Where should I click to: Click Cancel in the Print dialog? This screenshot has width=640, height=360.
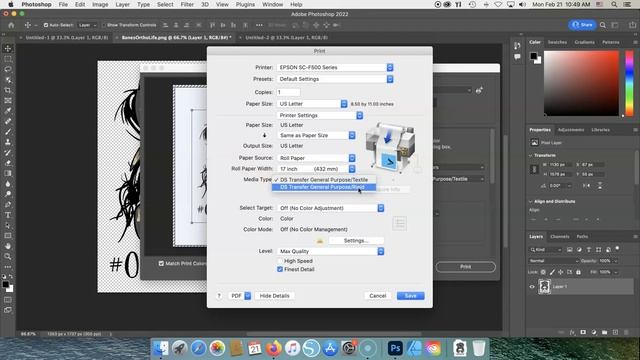coord(378,296)
